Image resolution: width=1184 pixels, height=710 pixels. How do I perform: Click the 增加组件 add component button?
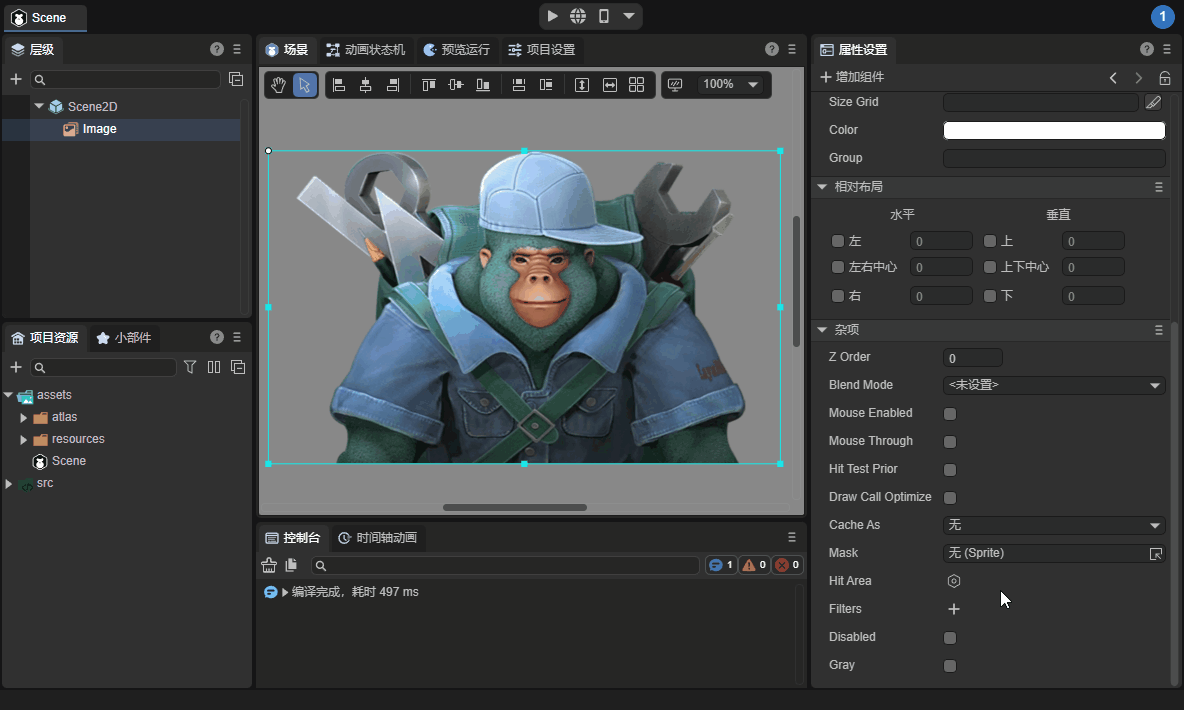[852, 77]
